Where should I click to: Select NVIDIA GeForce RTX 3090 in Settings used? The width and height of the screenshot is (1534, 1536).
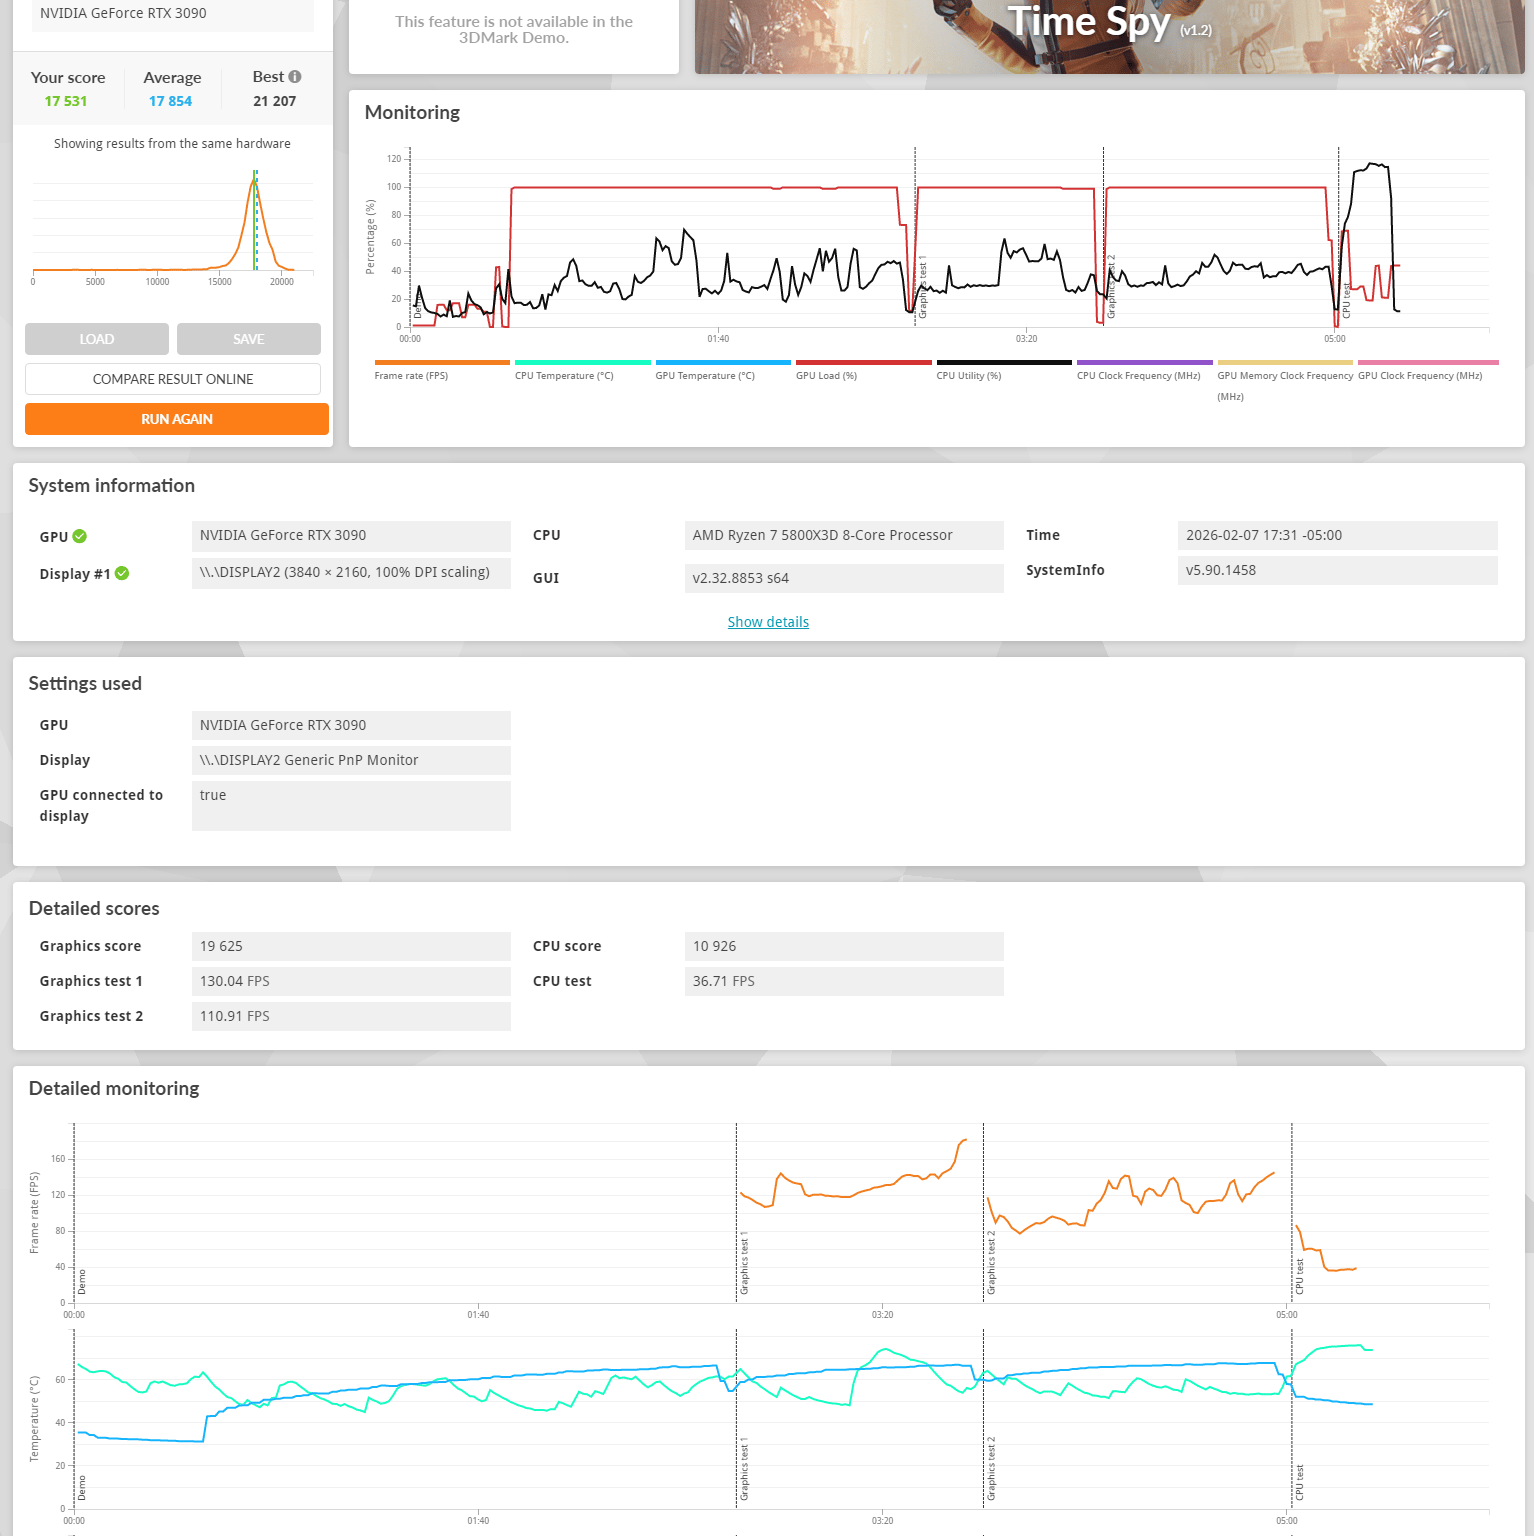point(351,725)
